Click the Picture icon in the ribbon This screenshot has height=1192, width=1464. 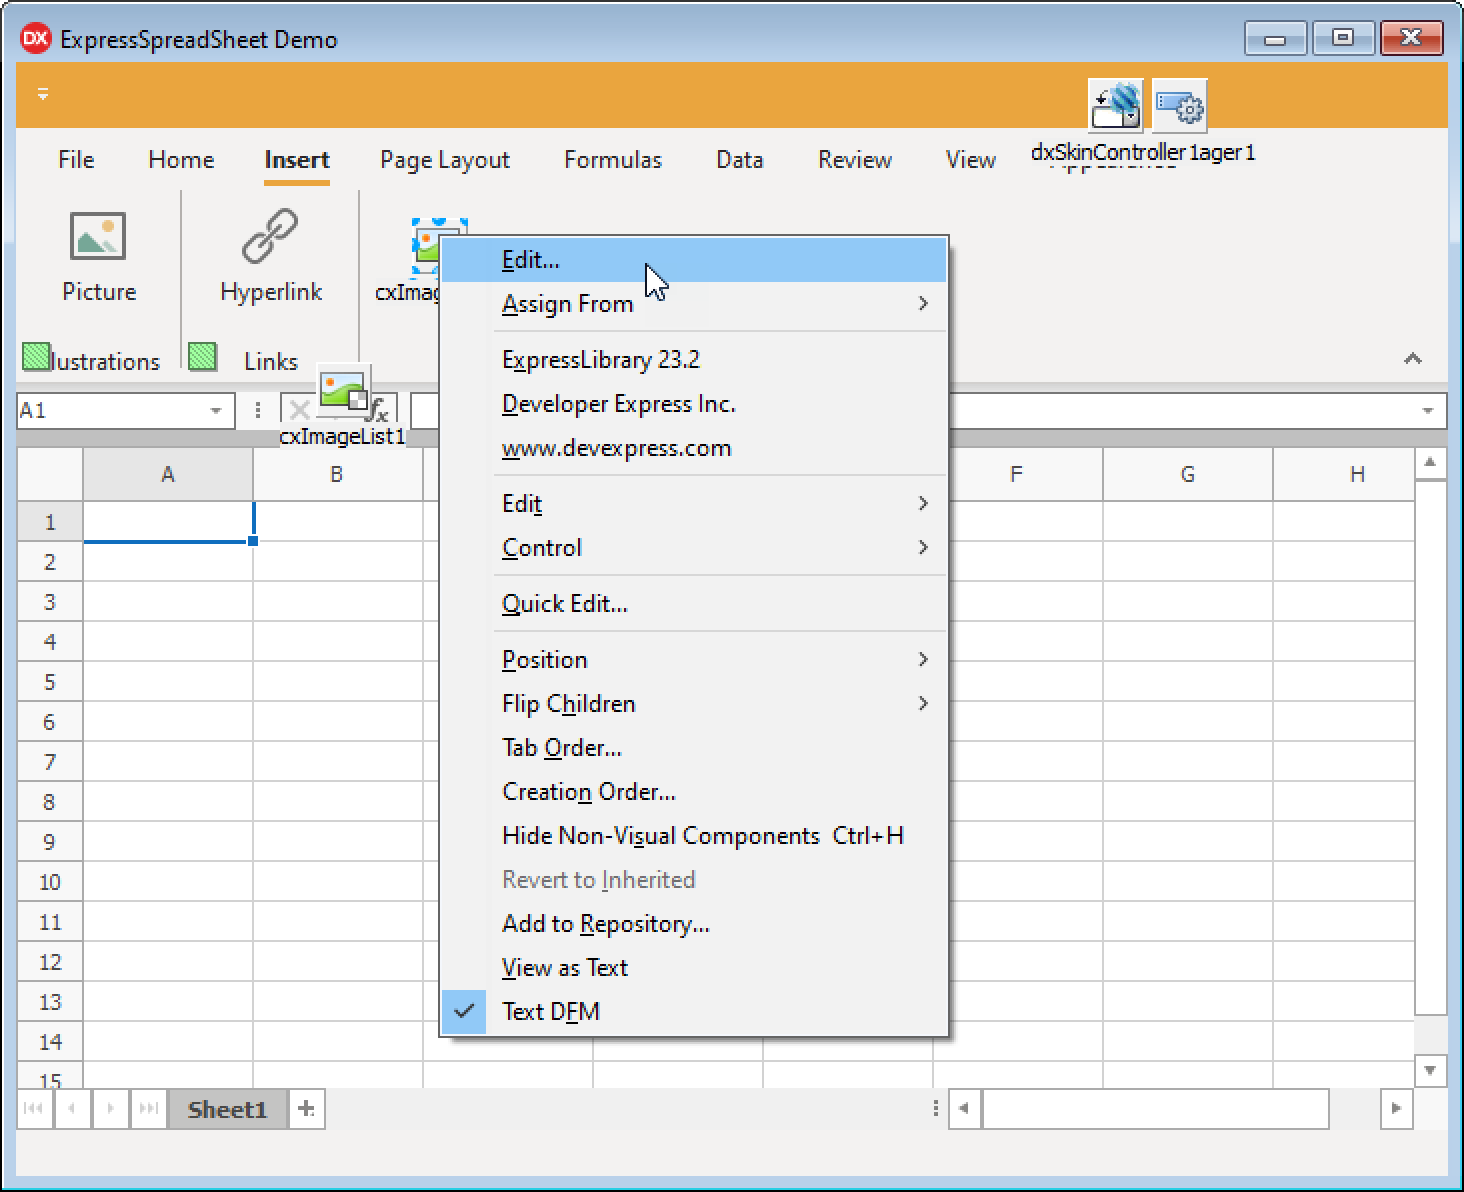pos(98,238)
